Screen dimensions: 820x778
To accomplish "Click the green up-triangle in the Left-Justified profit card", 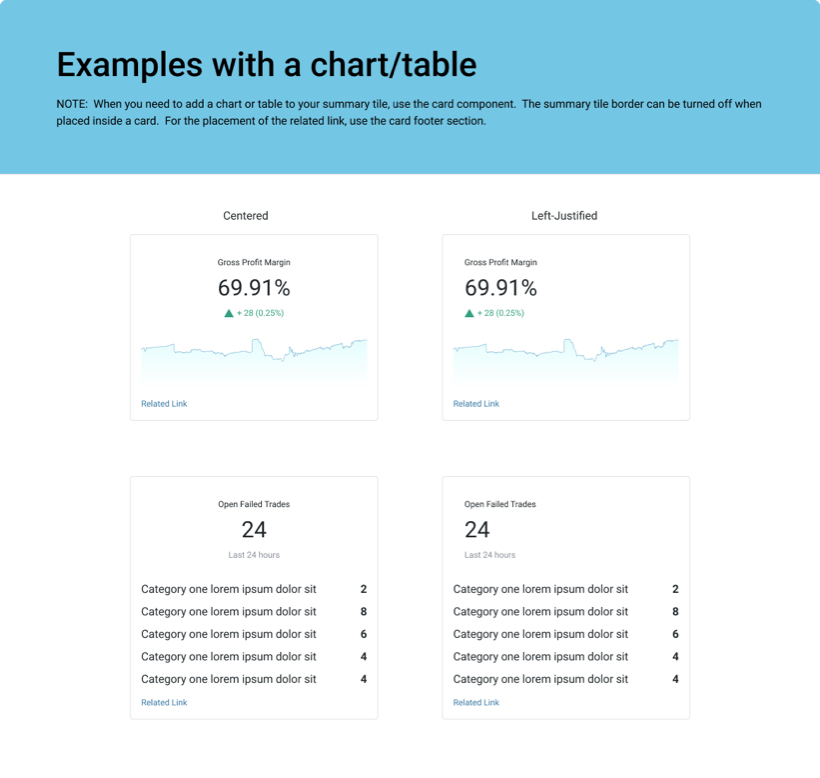I will tap(469, 313).
